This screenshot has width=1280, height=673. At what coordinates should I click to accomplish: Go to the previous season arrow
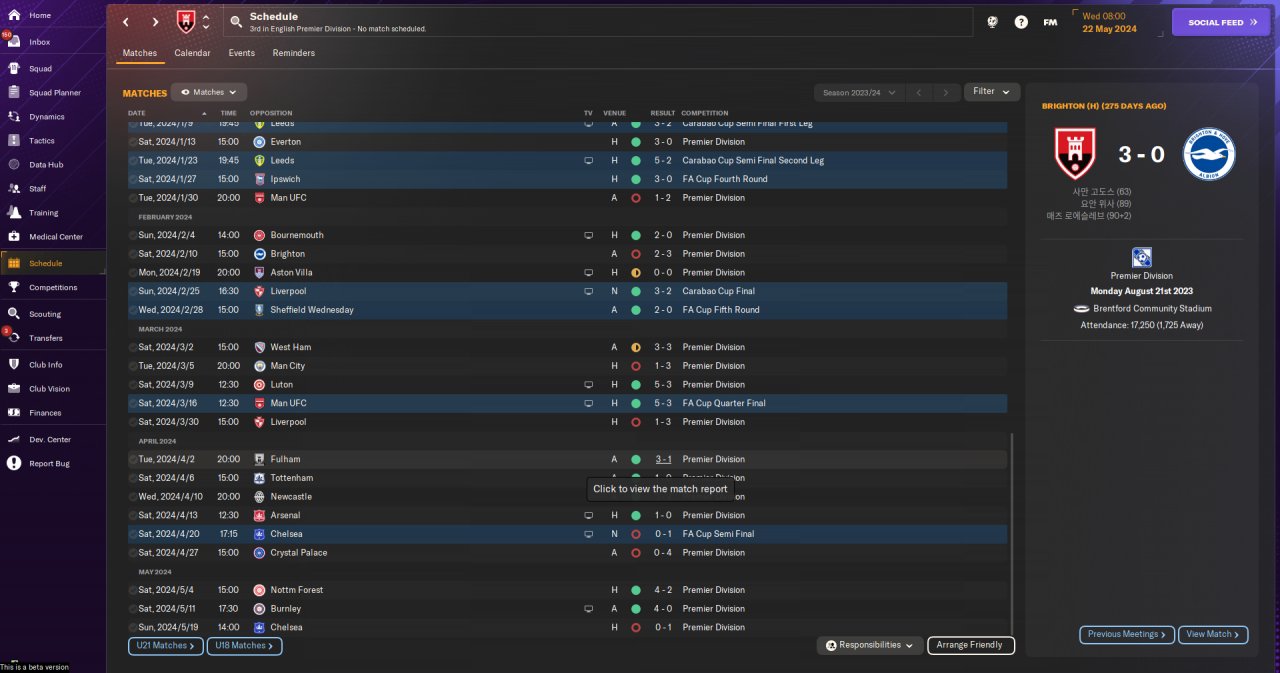click(x=919, y=92)
